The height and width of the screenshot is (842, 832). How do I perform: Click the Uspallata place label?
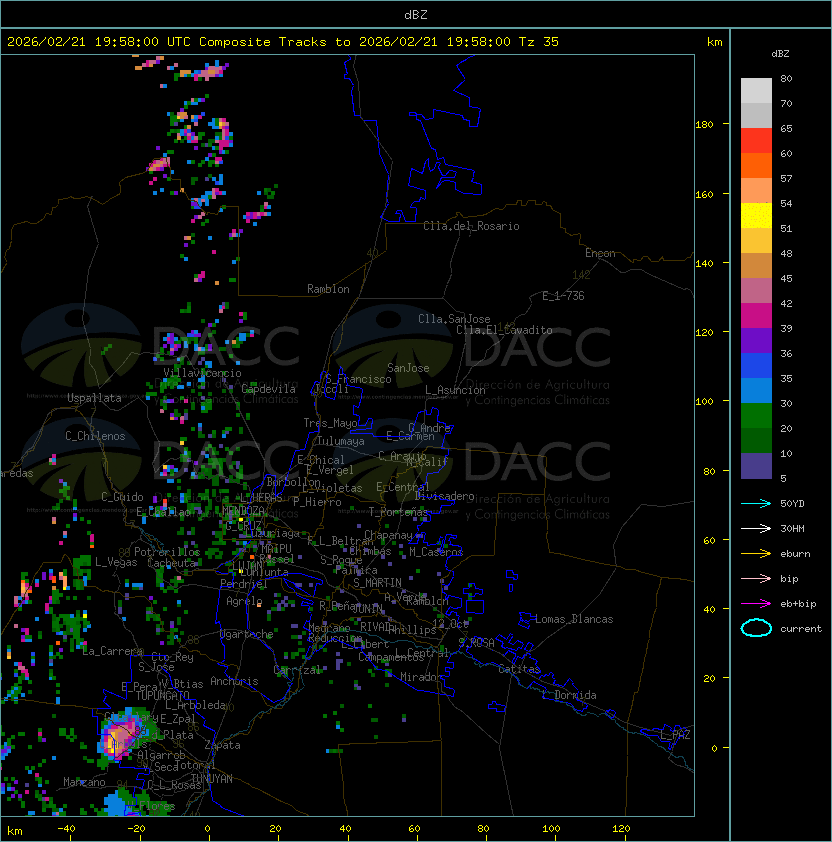click(x=94, y=398)
